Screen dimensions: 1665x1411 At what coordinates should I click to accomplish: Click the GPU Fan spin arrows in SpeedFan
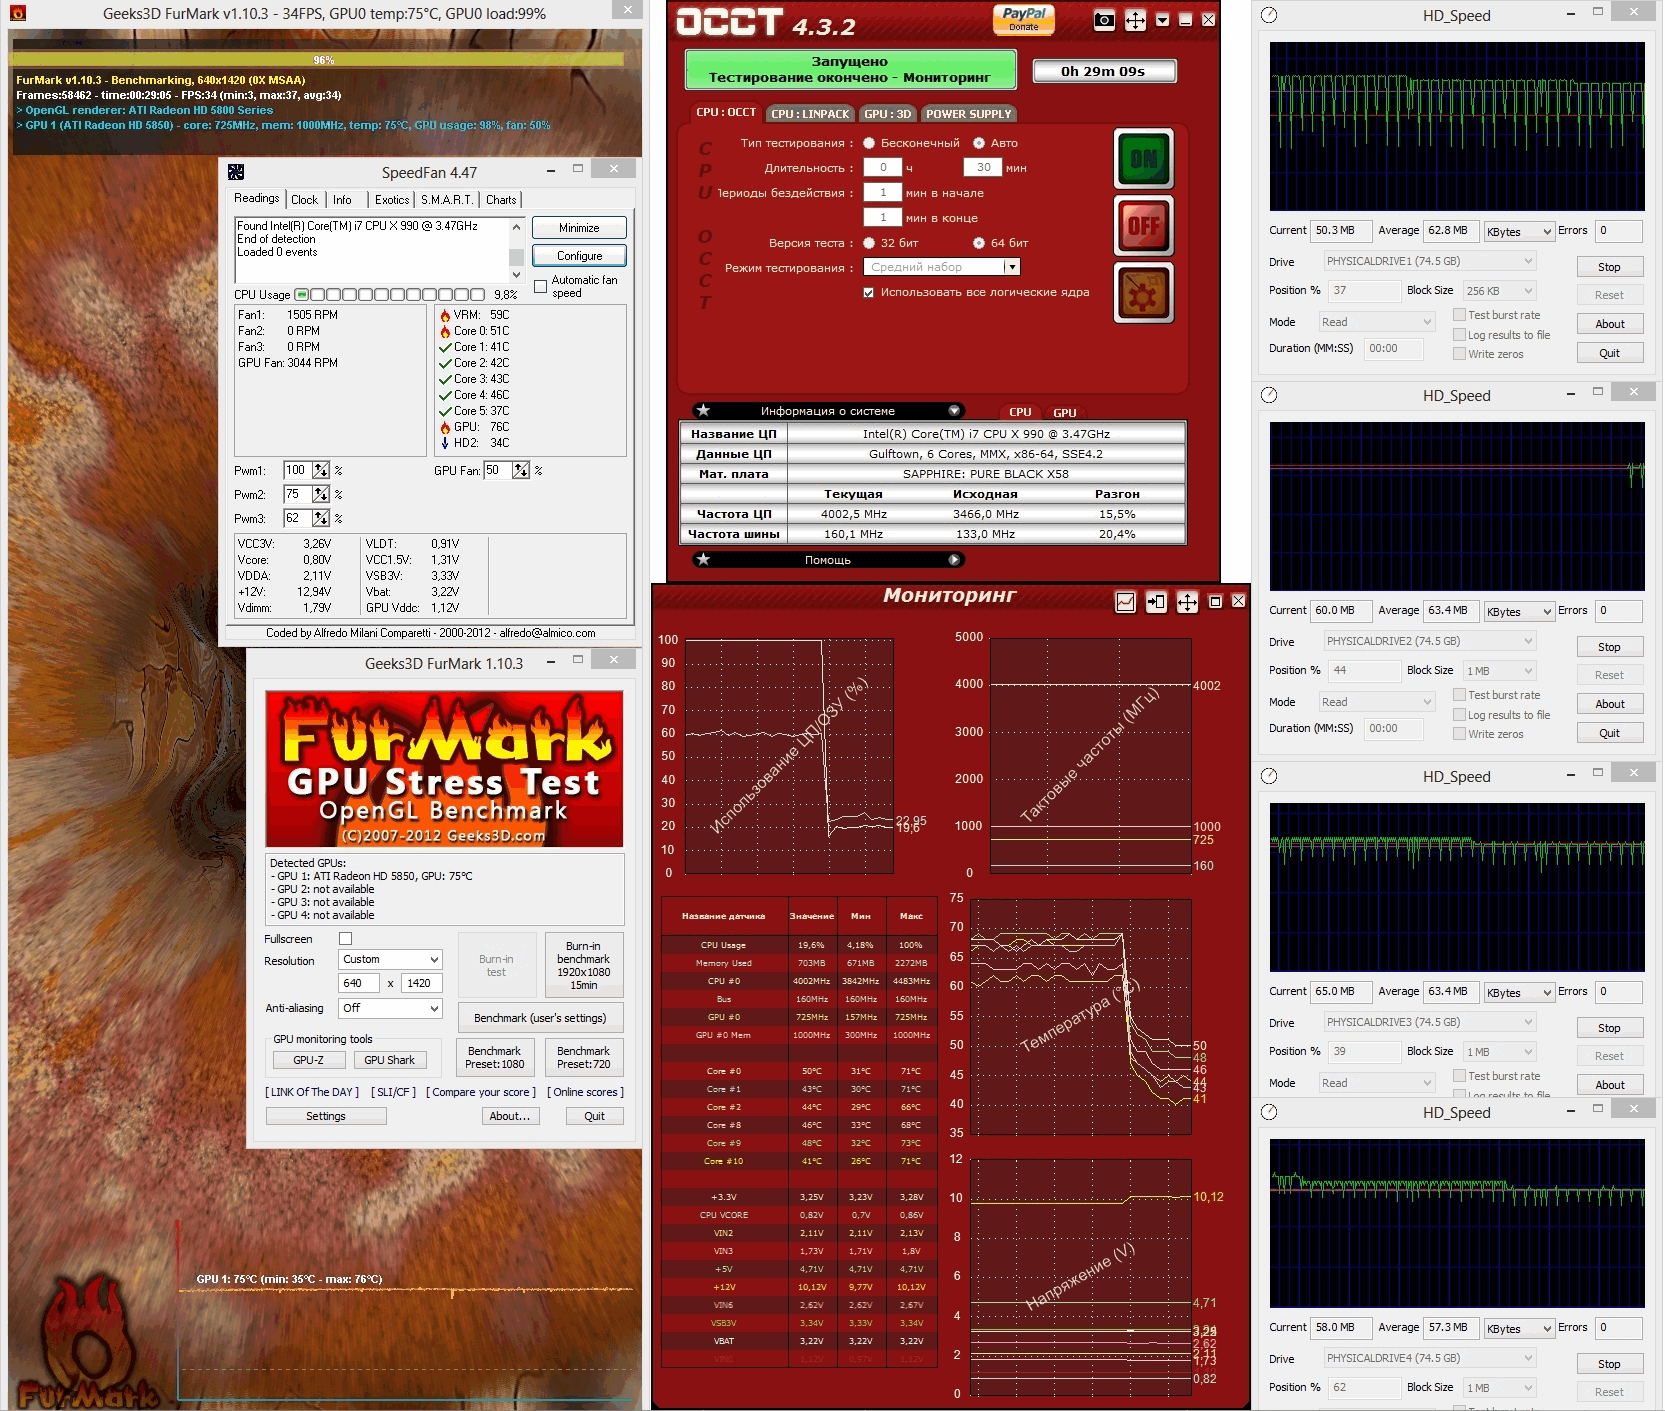521,470
